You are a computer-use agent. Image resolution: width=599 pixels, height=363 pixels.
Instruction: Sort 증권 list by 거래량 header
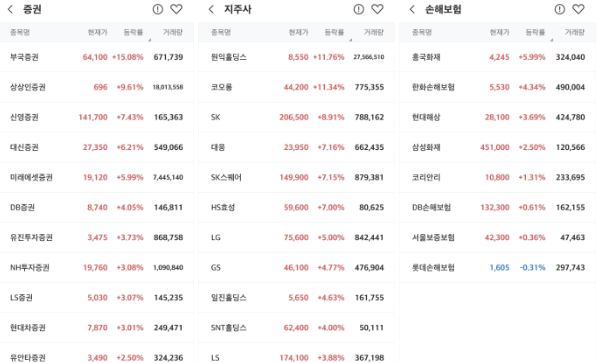[x=173, y=32]
